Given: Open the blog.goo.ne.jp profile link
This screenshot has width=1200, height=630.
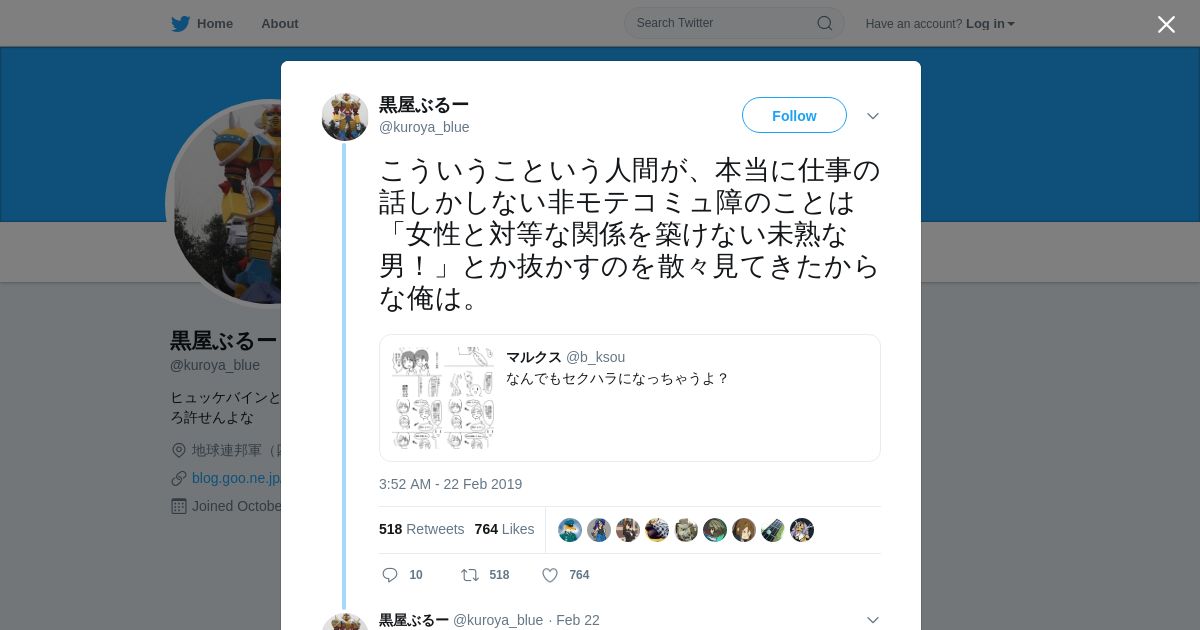Looking at the screenshot, I should (x=236, y=478).
